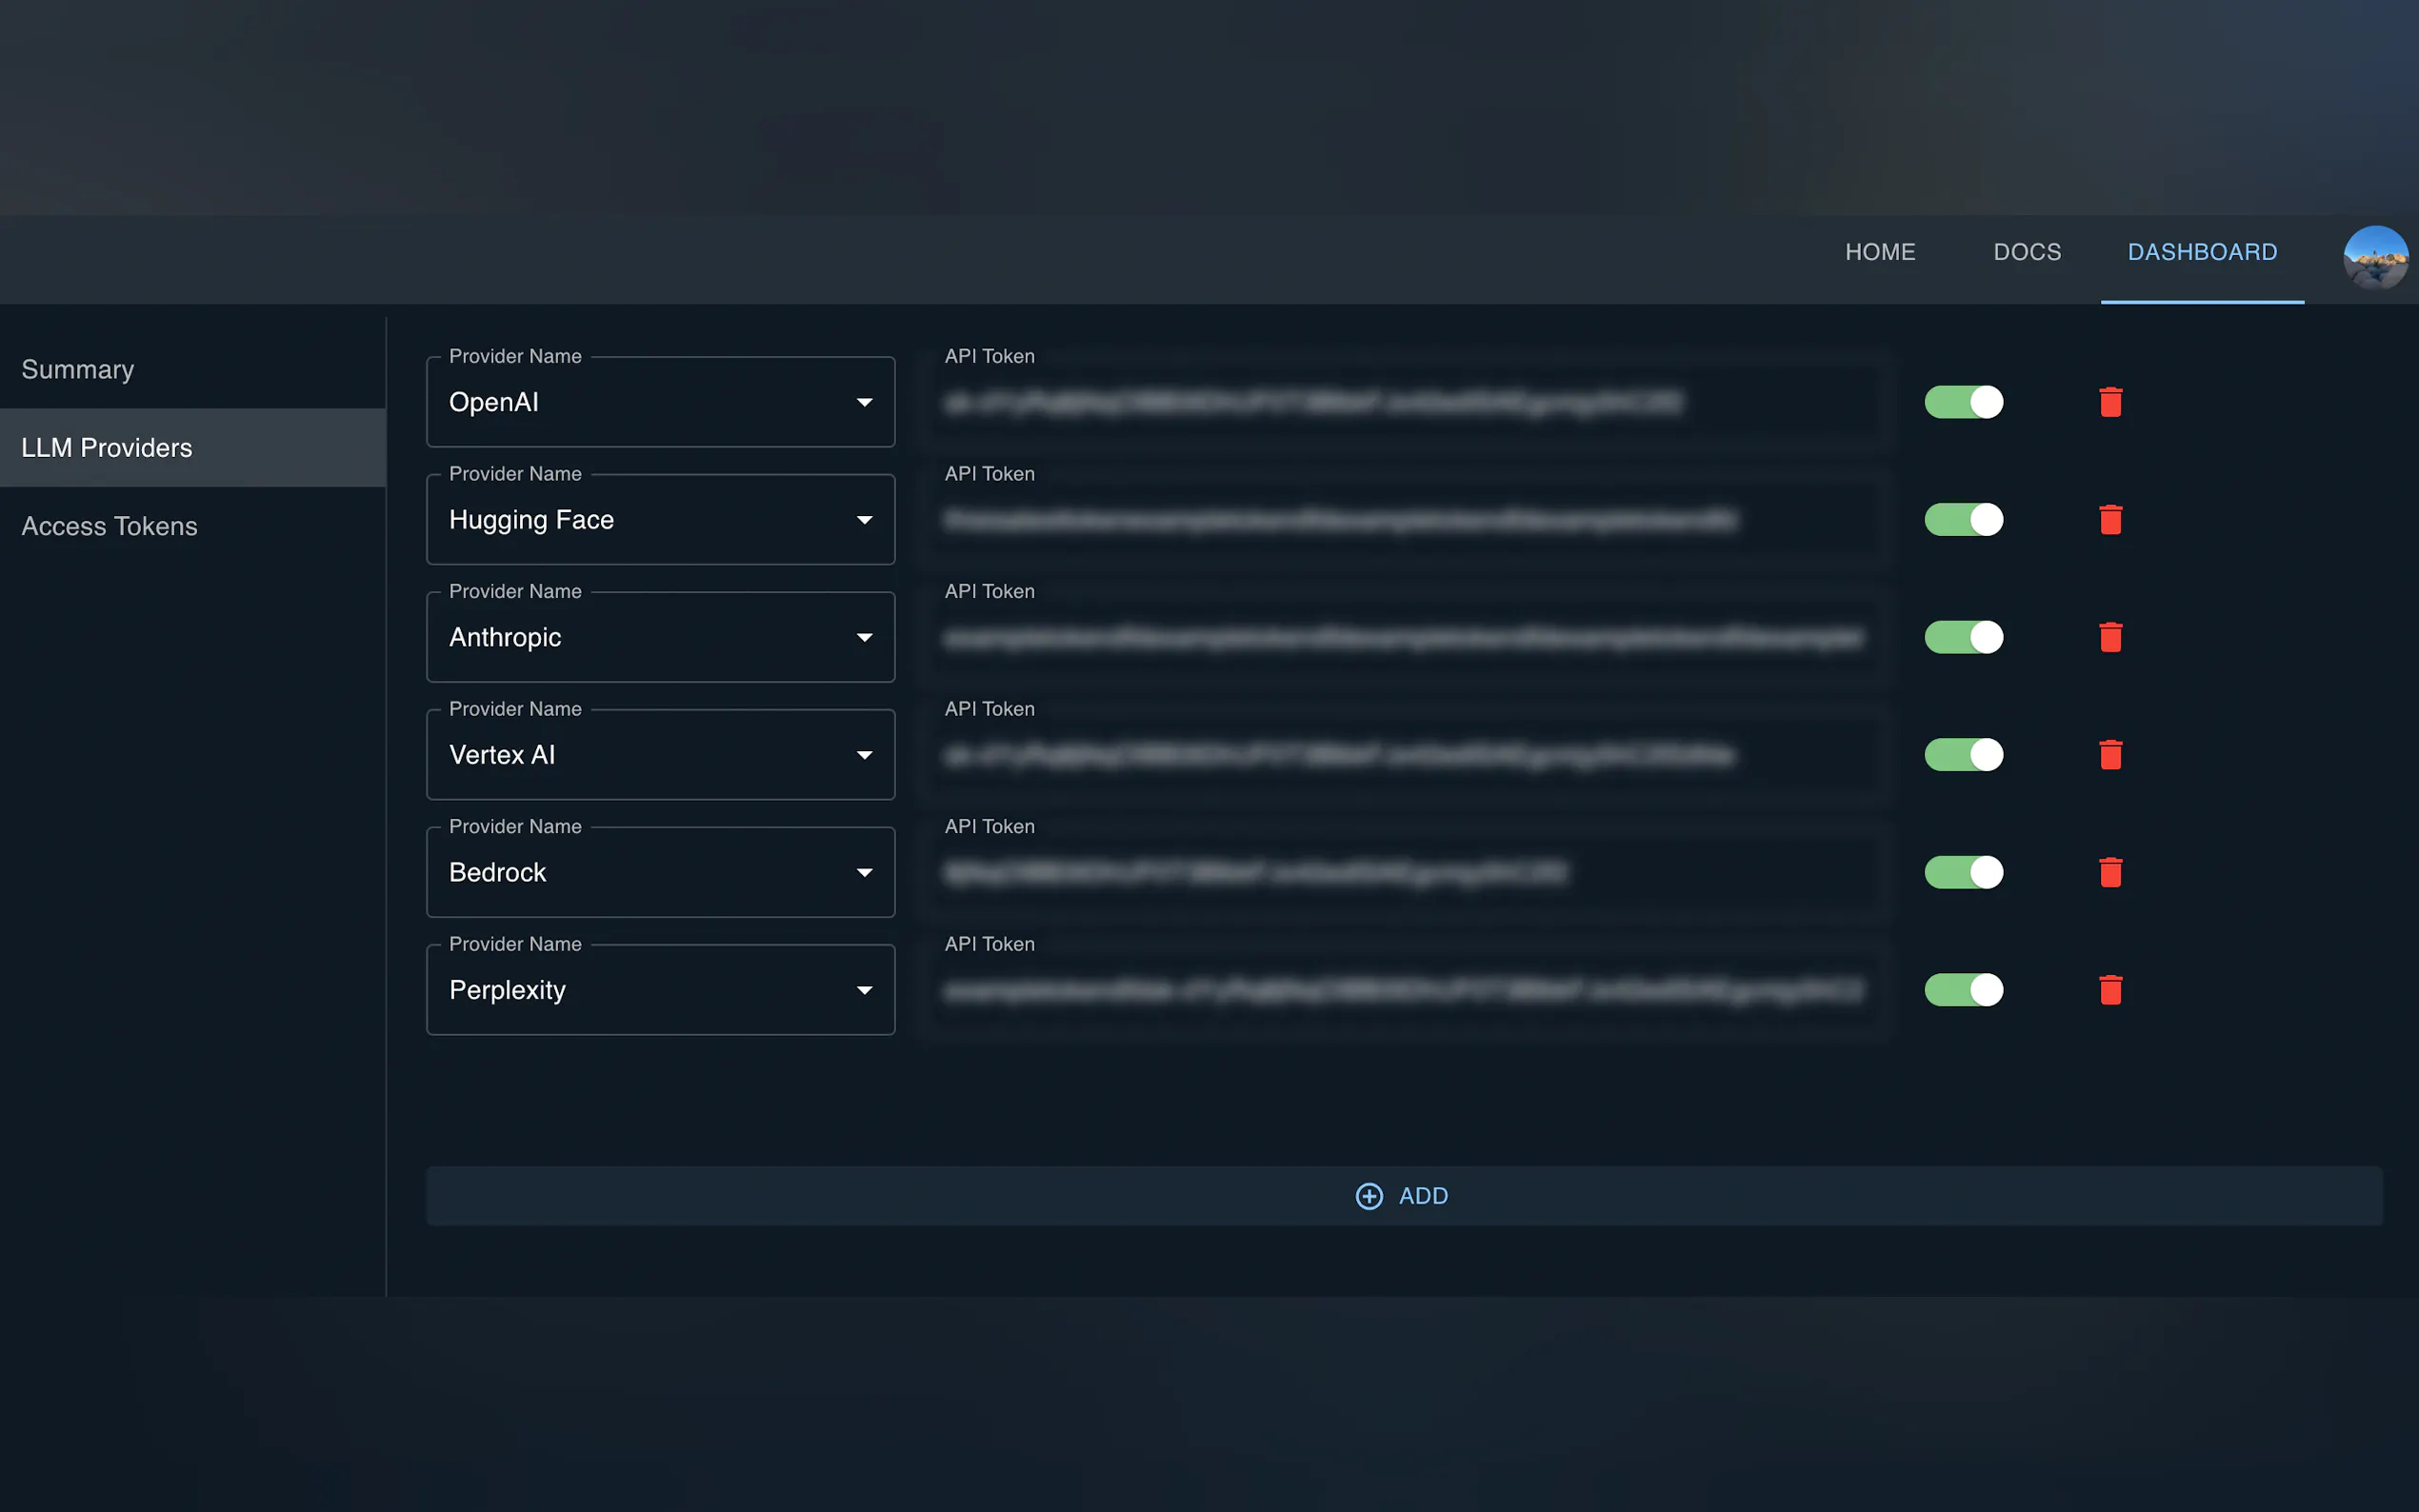Image resolution: width=2419 pixels, height=1512 pixels.
Task: Delete the Hugging Face provider entry
Action: (x=2110, y=520)
